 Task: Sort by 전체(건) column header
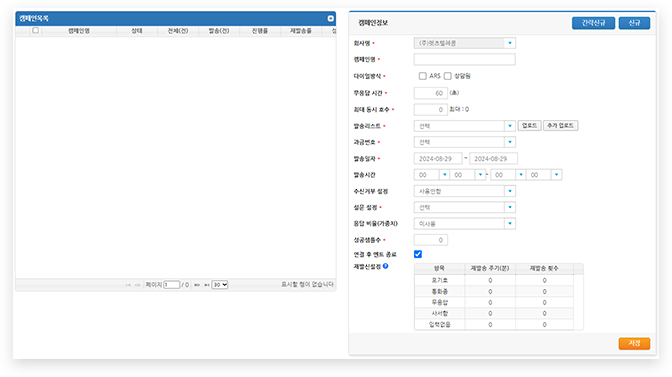[x=178, y=31]
